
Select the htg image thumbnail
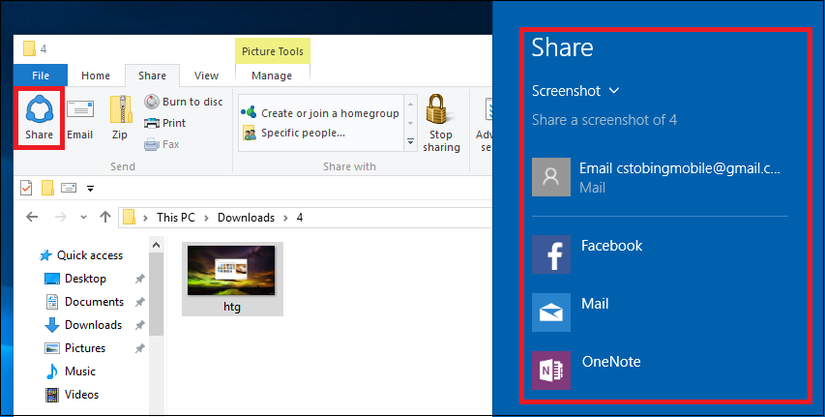click(x=232, y=278)
